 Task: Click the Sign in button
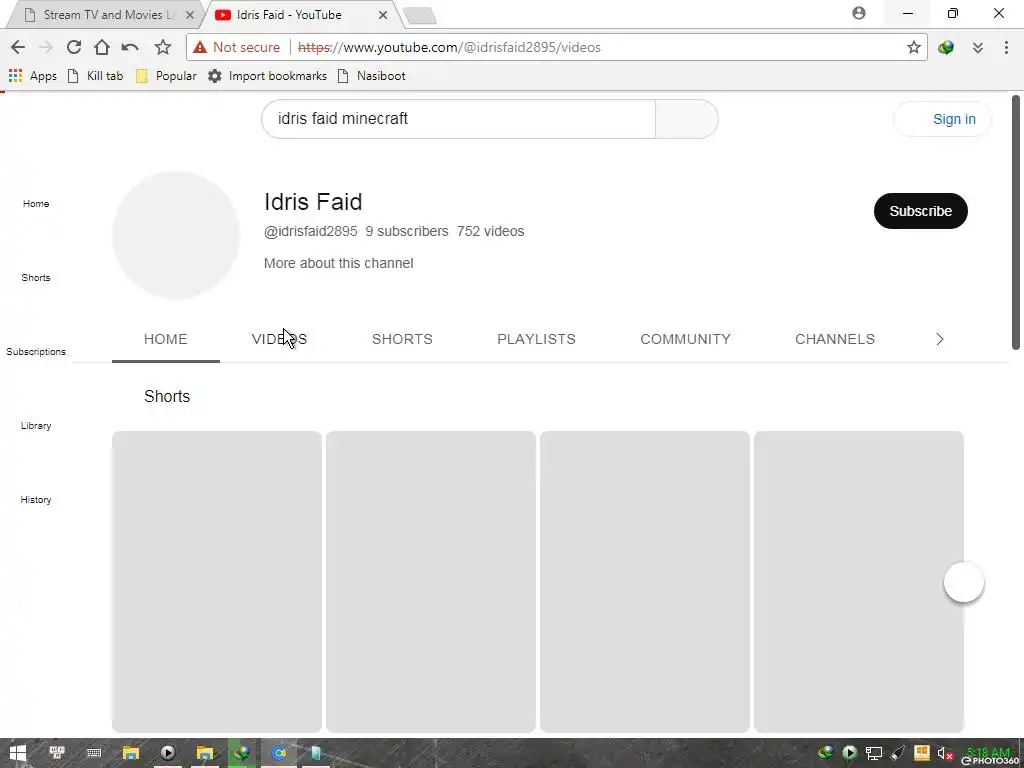click(x=942, y=119)
